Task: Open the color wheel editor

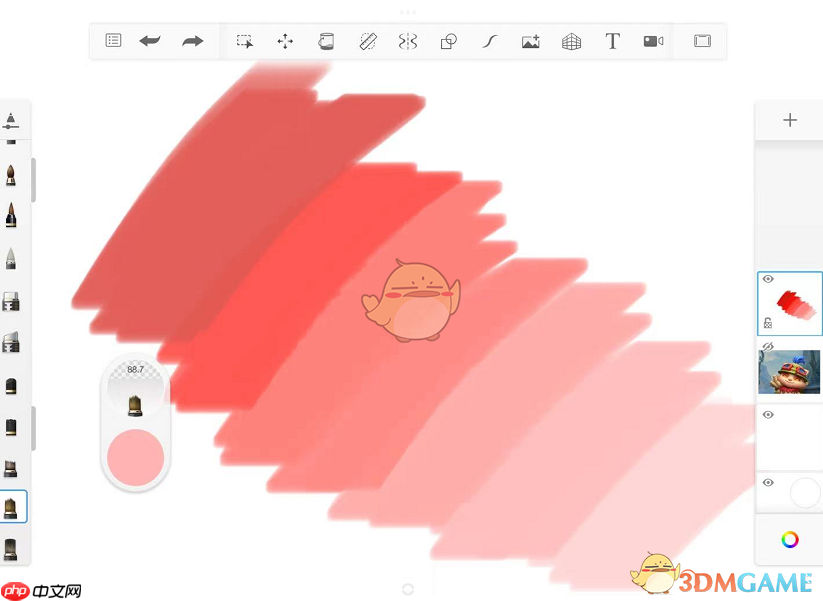Action: (789, 540)
